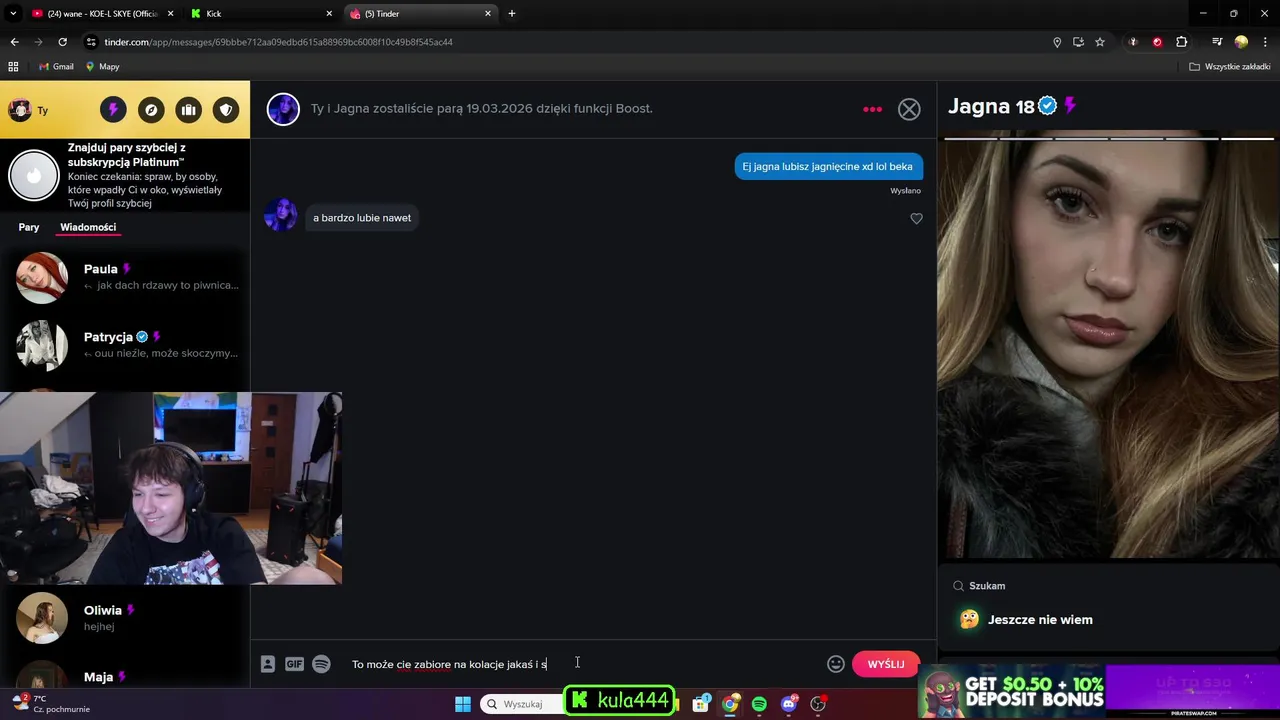This screenshot has width=1280, height=720.
Task: Click the Platinum subscription promo banner
Action: (x=125, y=175)
